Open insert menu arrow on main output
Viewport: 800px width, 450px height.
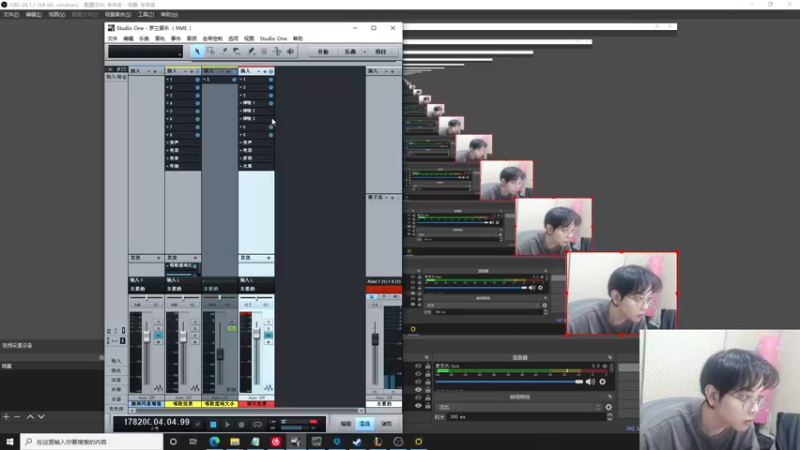pos(386,71)
